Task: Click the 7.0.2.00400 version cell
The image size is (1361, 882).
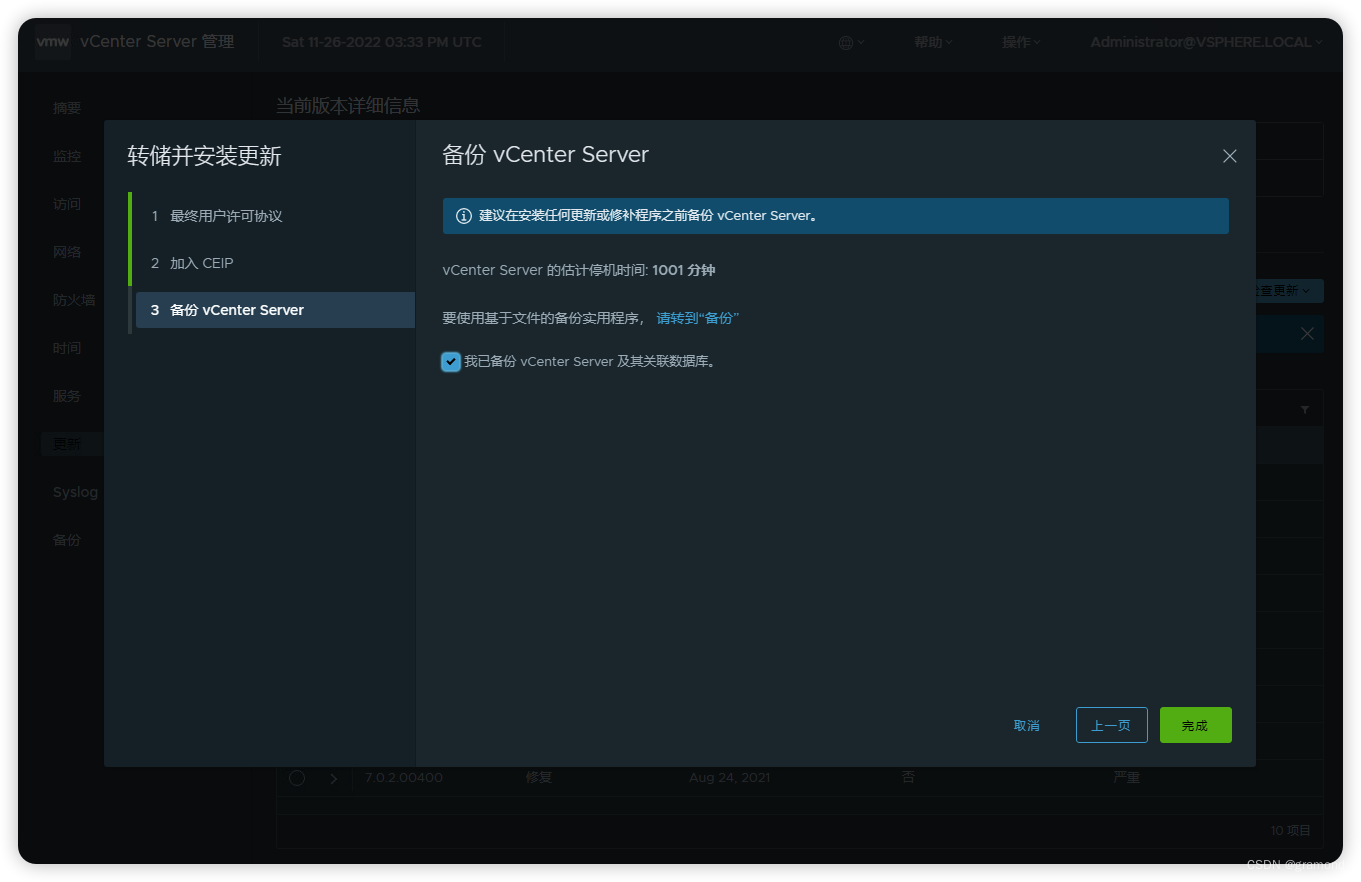Action: click(x=404, y=778)
